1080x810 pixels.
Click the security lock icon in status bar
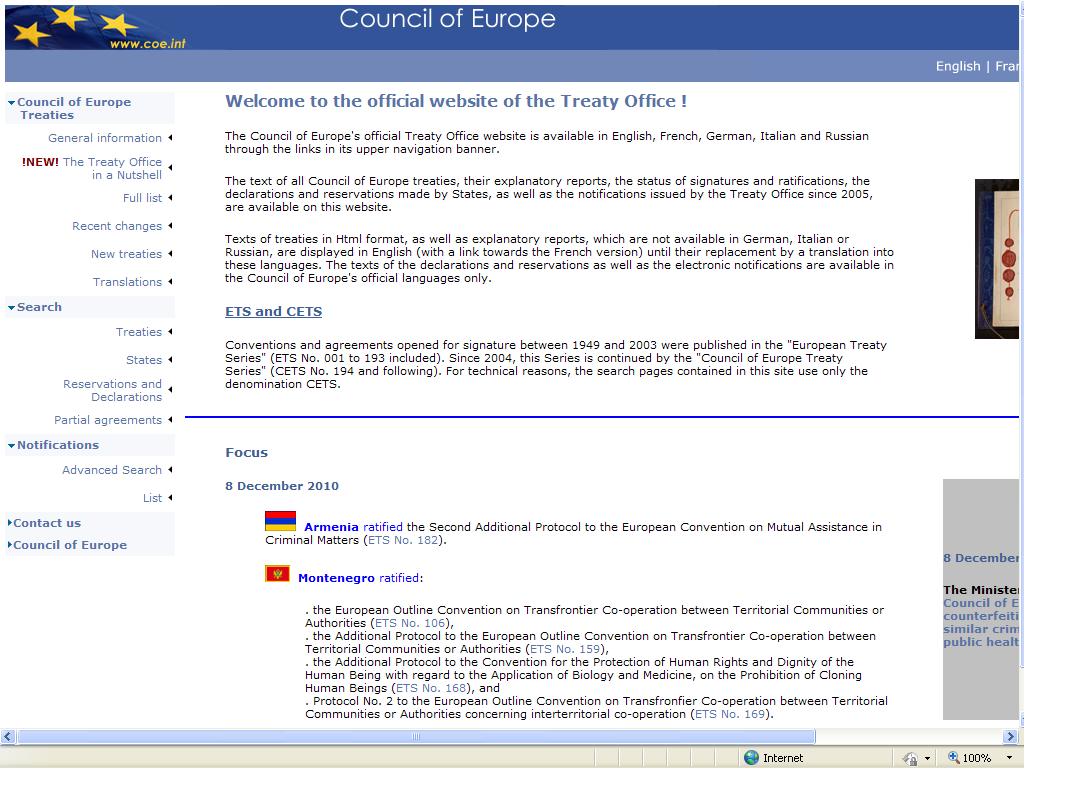[910, 759]
